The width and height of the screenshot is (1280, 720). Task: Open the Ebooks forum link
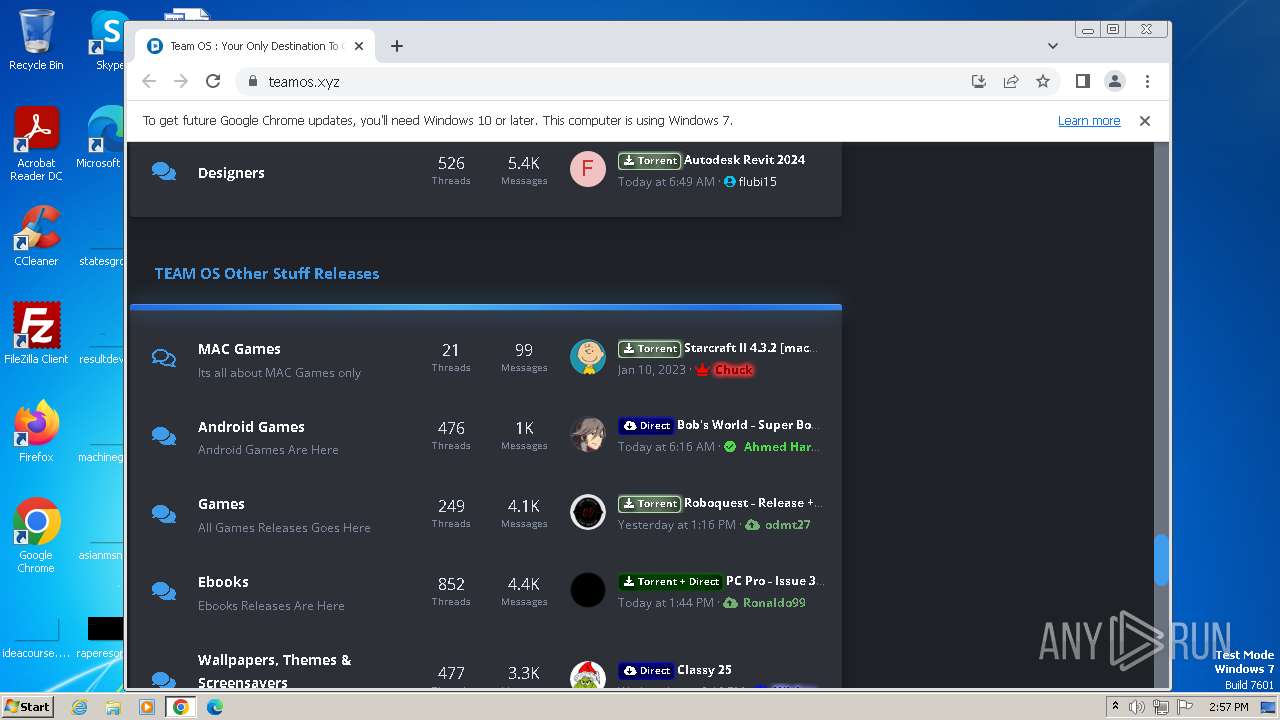click(x=223, y=582)
